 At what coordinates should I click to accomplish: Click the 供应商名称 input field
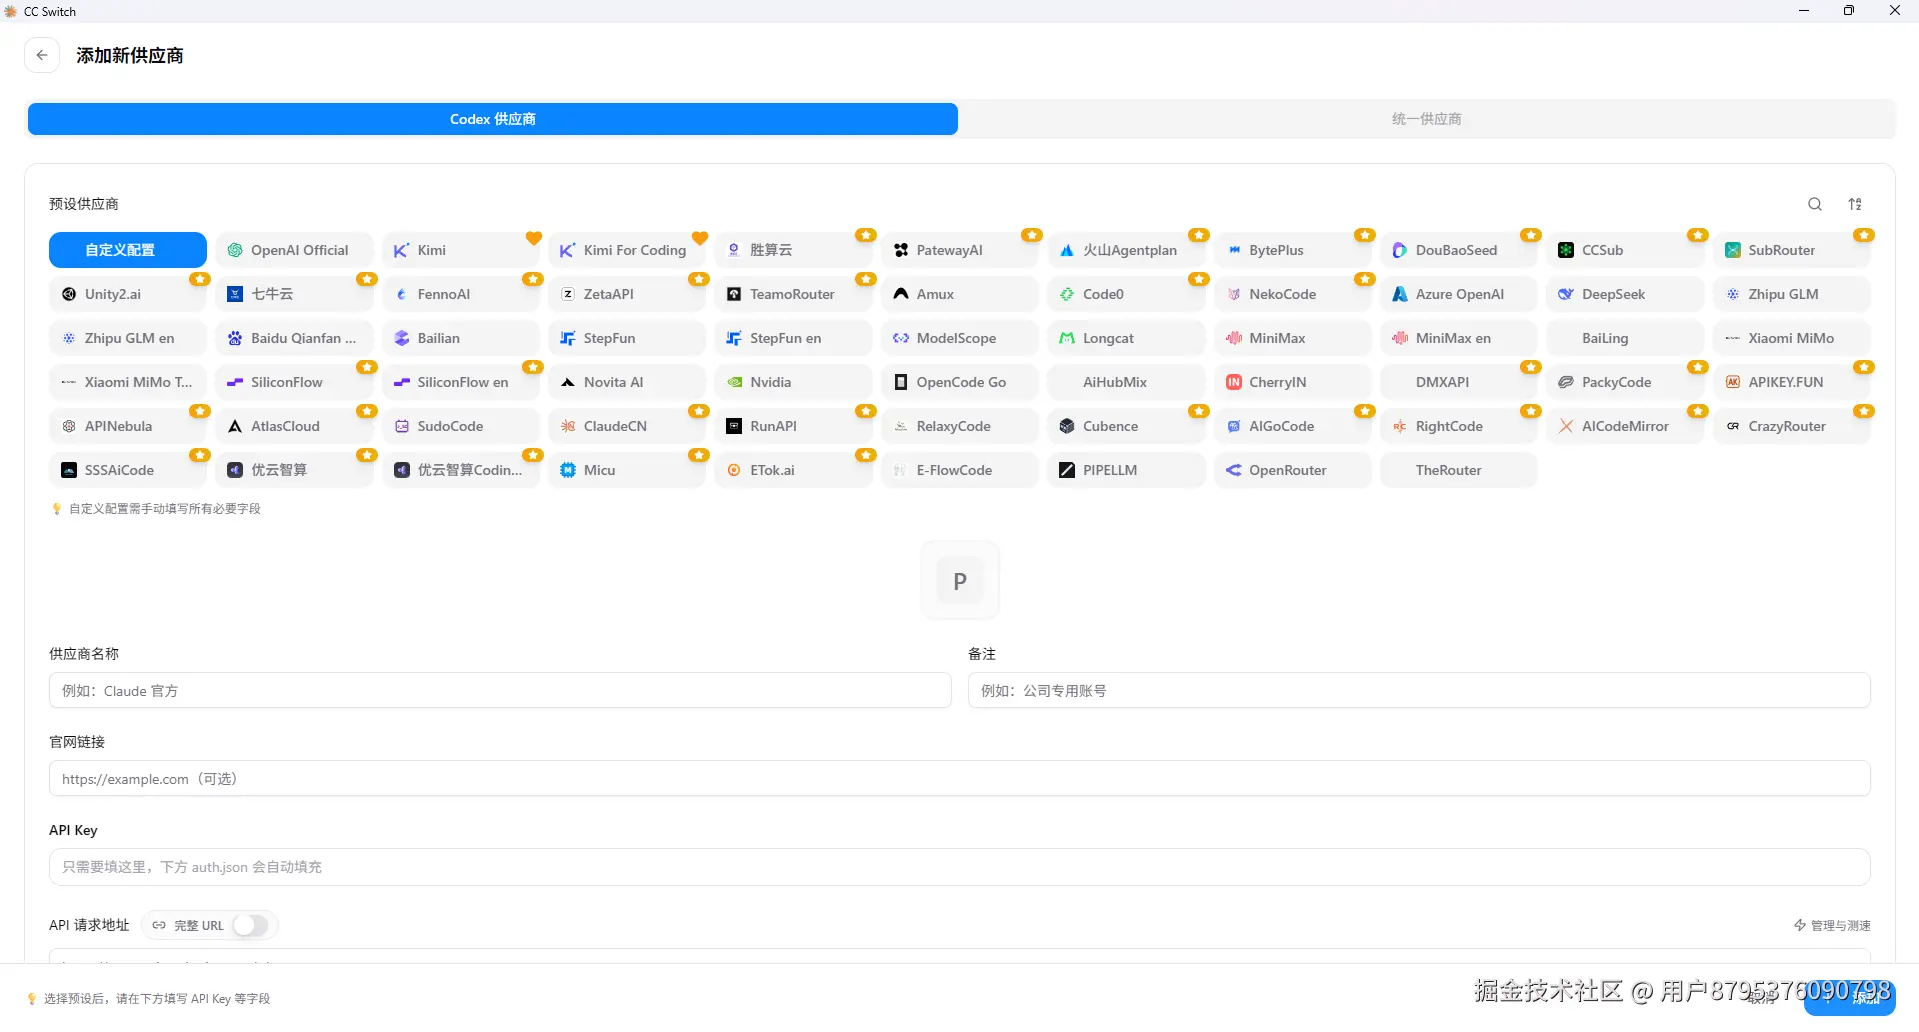pyautogui.click(x=500, y=691)
